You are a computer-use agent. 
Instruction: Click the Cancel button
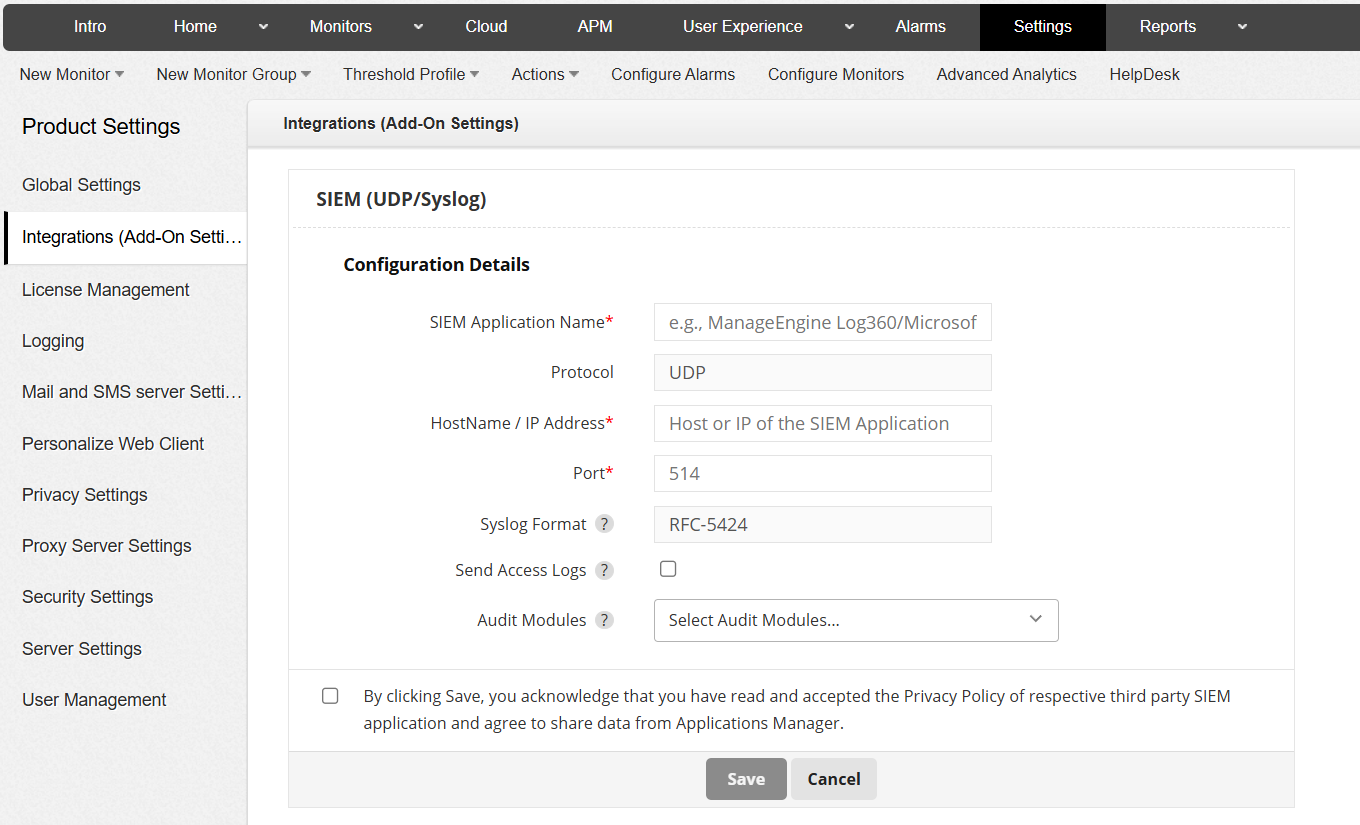pyautogui.click(x=833, y=779)
